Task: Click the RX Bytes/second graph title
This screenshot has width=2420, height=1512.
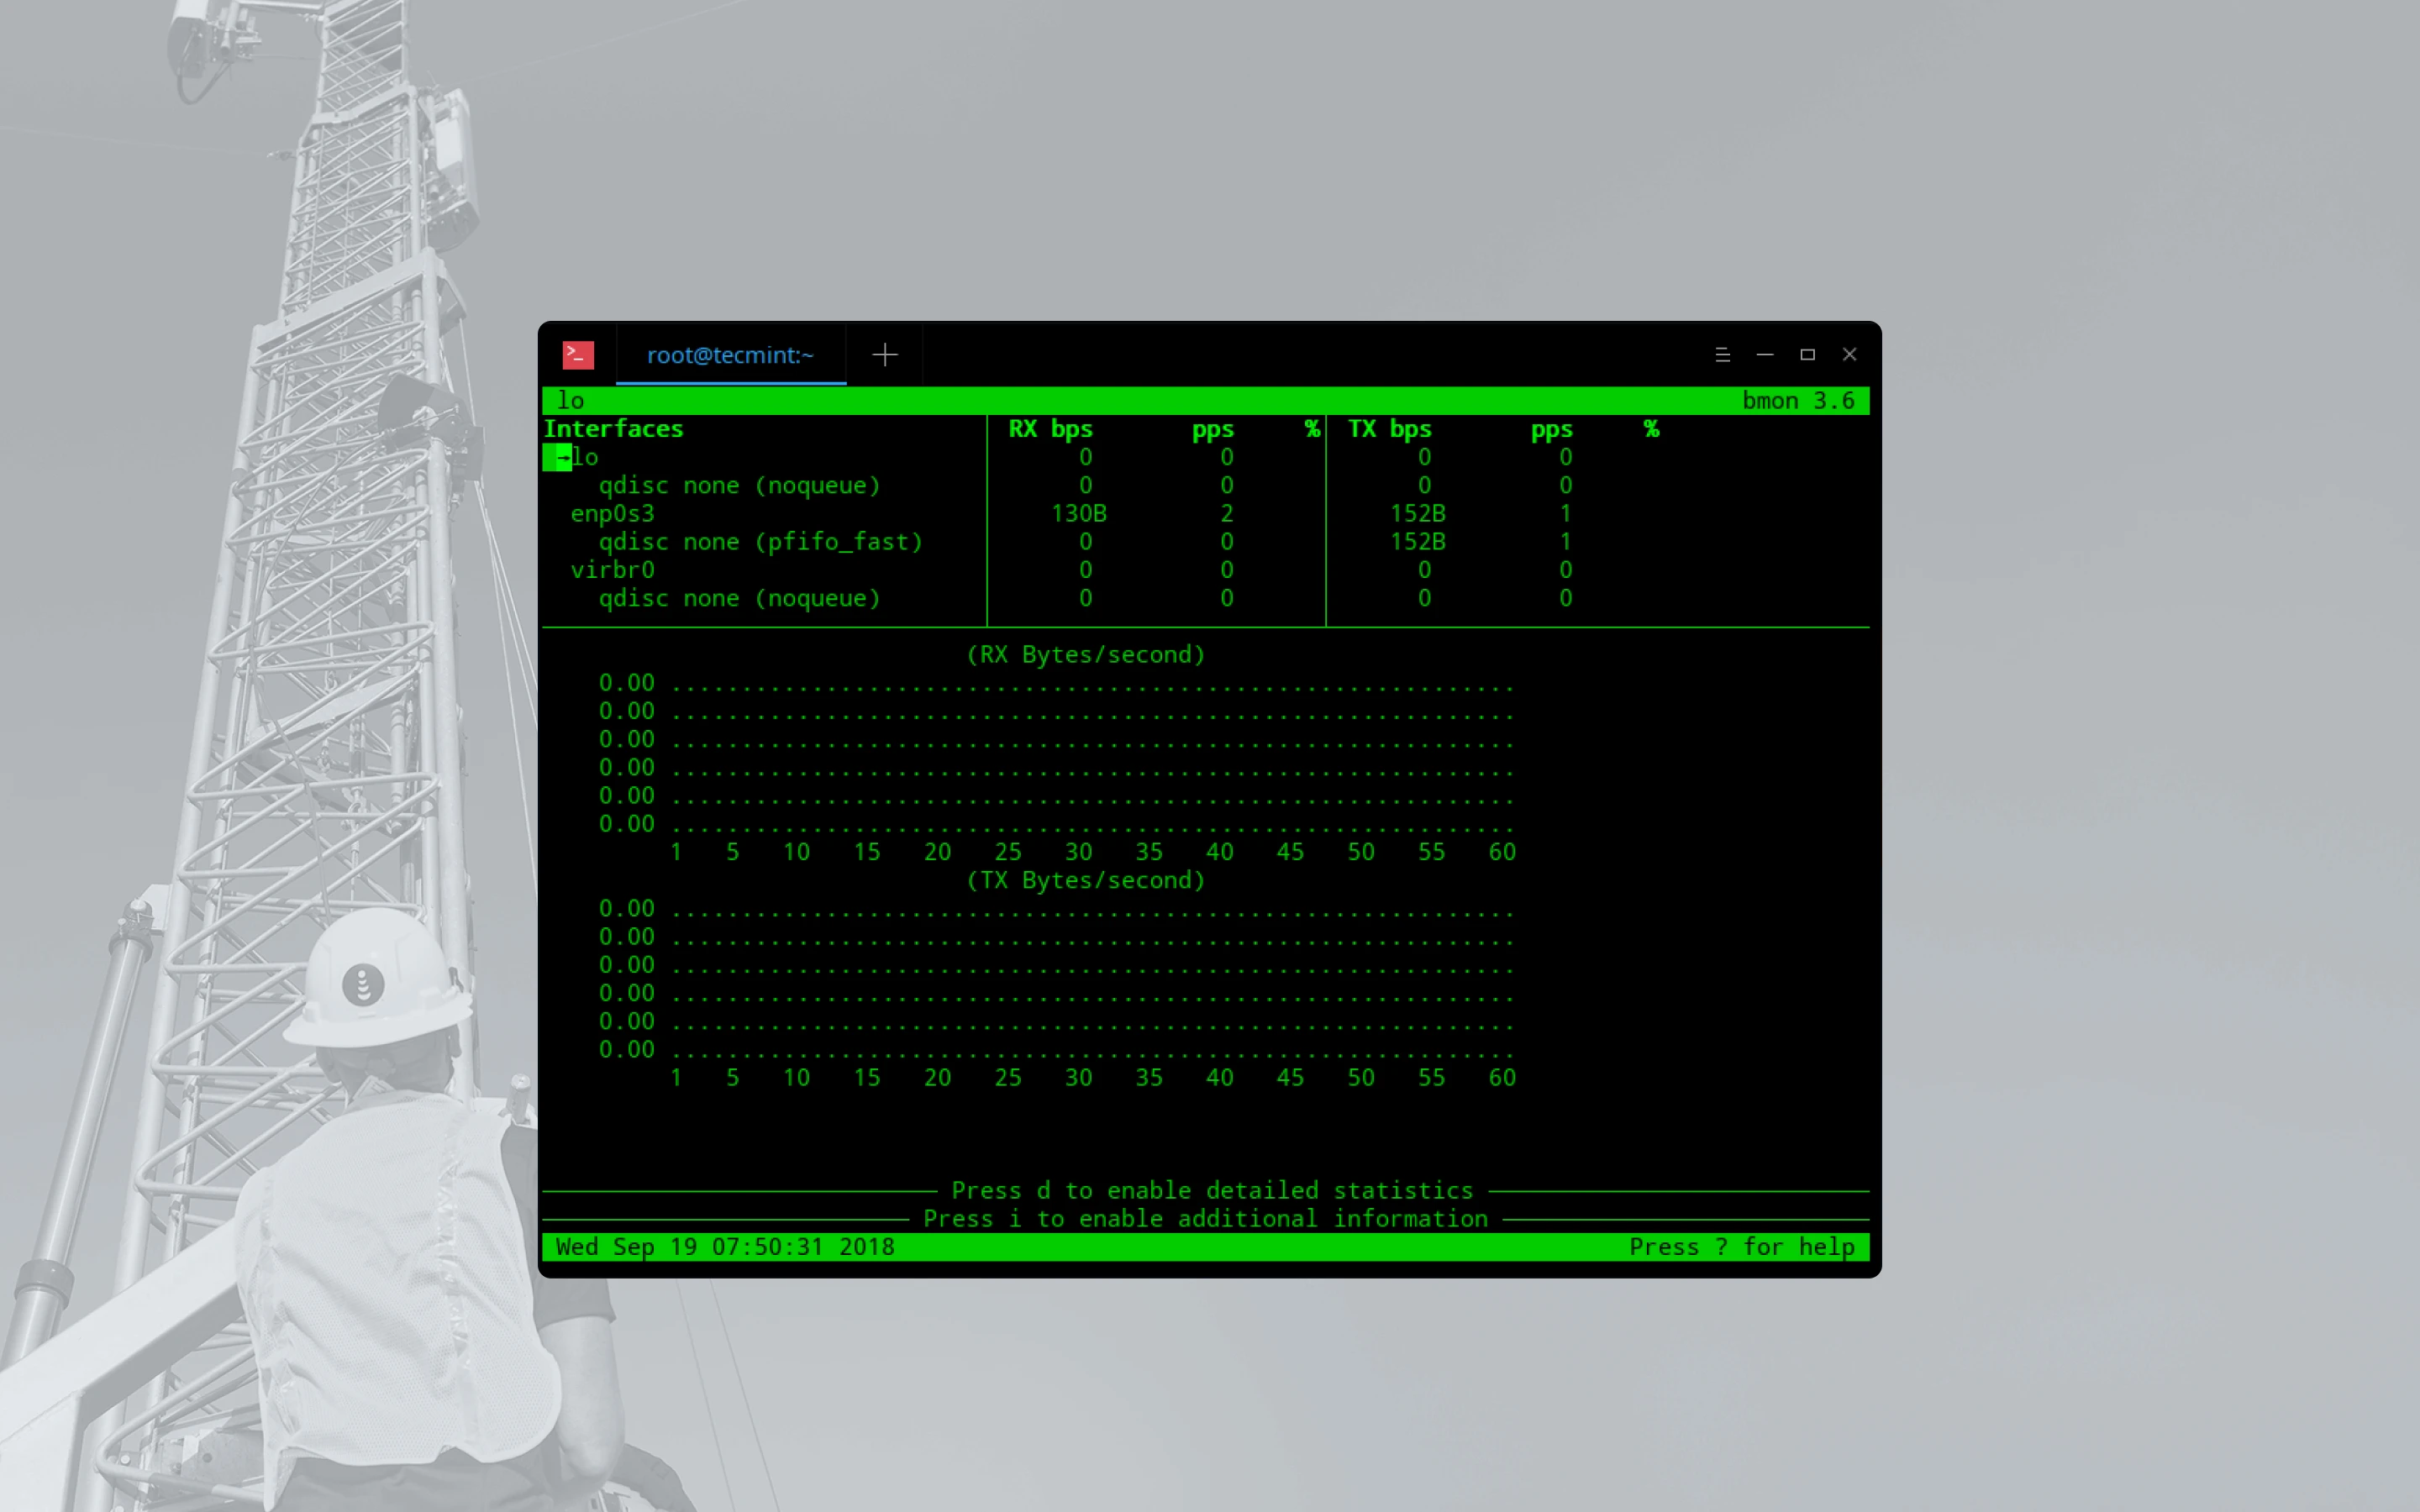Action: (1085, 655)
